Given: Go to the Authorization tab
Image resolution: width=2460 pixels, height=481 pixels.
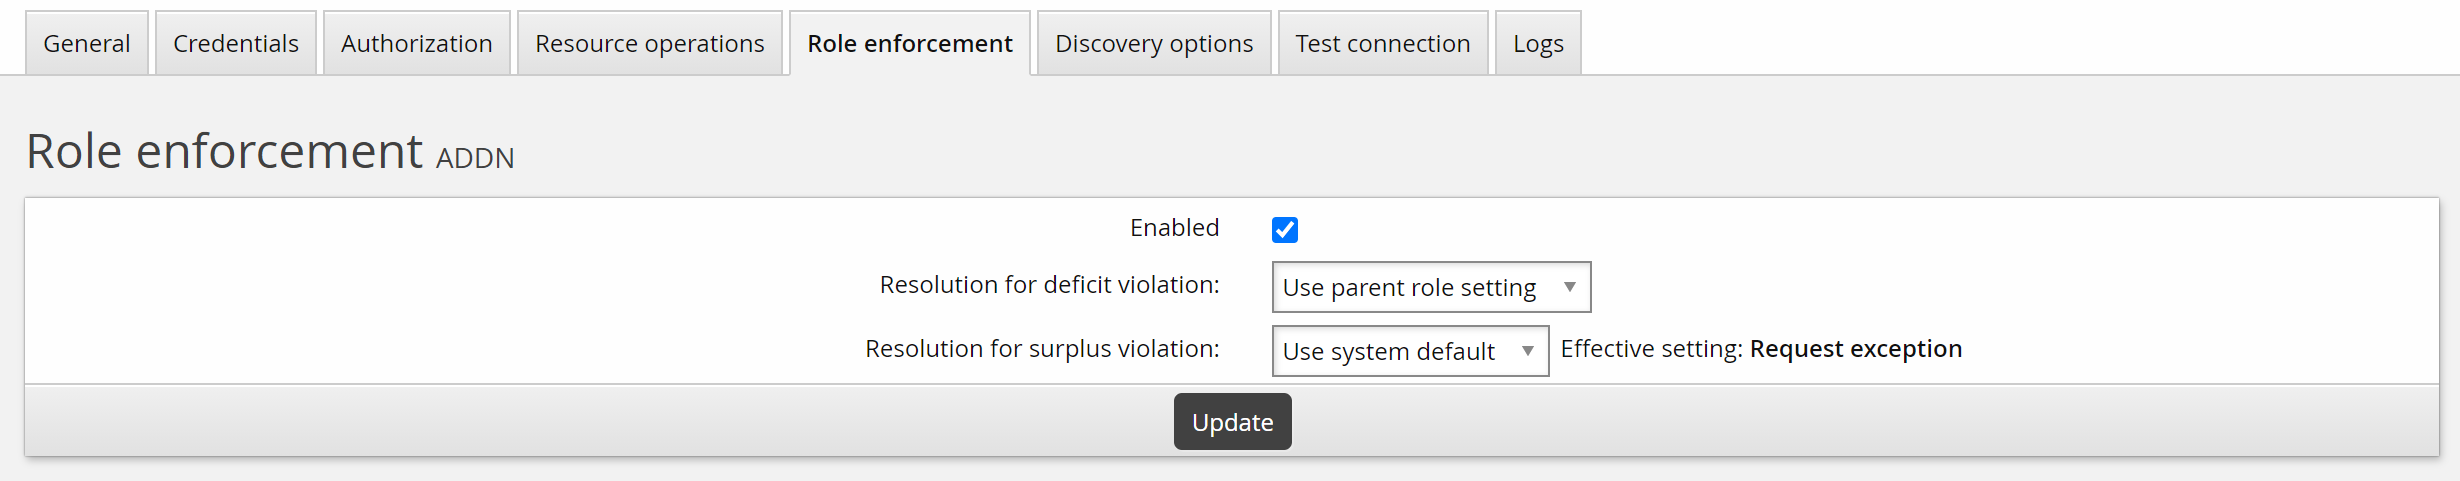Looking at the screenshot, I should tap(417, 44).
